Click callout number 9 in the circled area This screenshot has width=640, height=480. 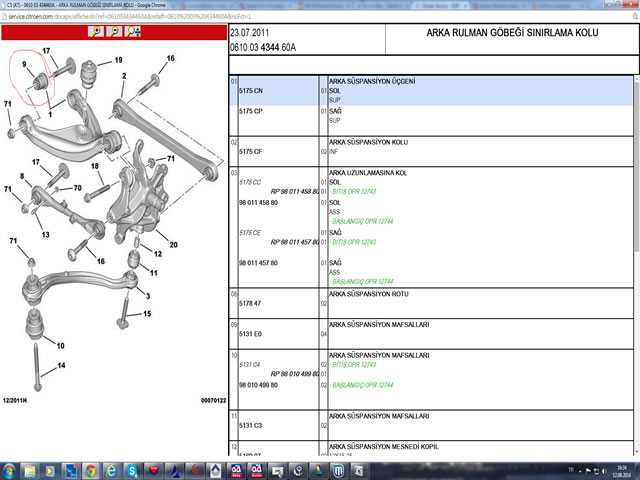(x=24, y=64)
